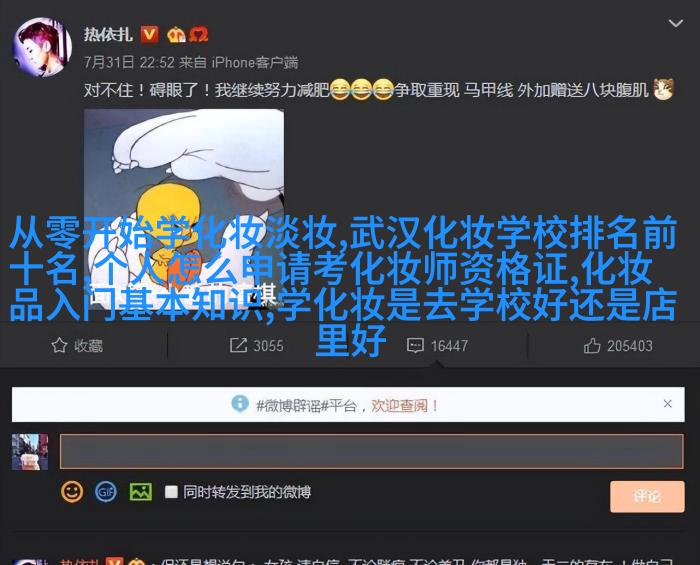
Task: Click the blue info icon in notice banner
Action: point(240,404)
